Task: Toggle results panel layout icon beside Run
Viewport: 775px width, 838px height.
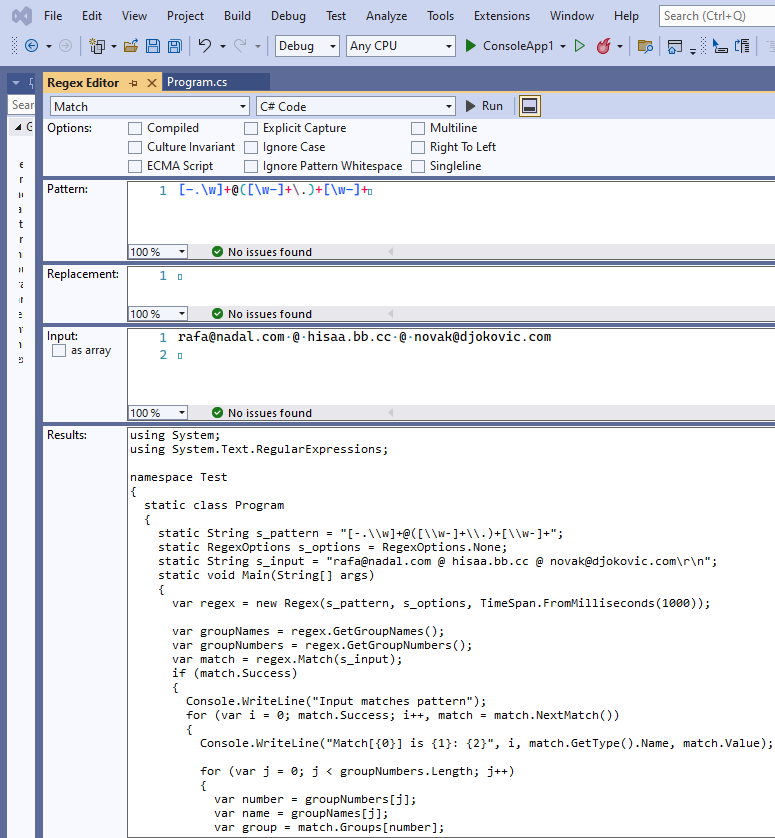Action: [530, 106]
